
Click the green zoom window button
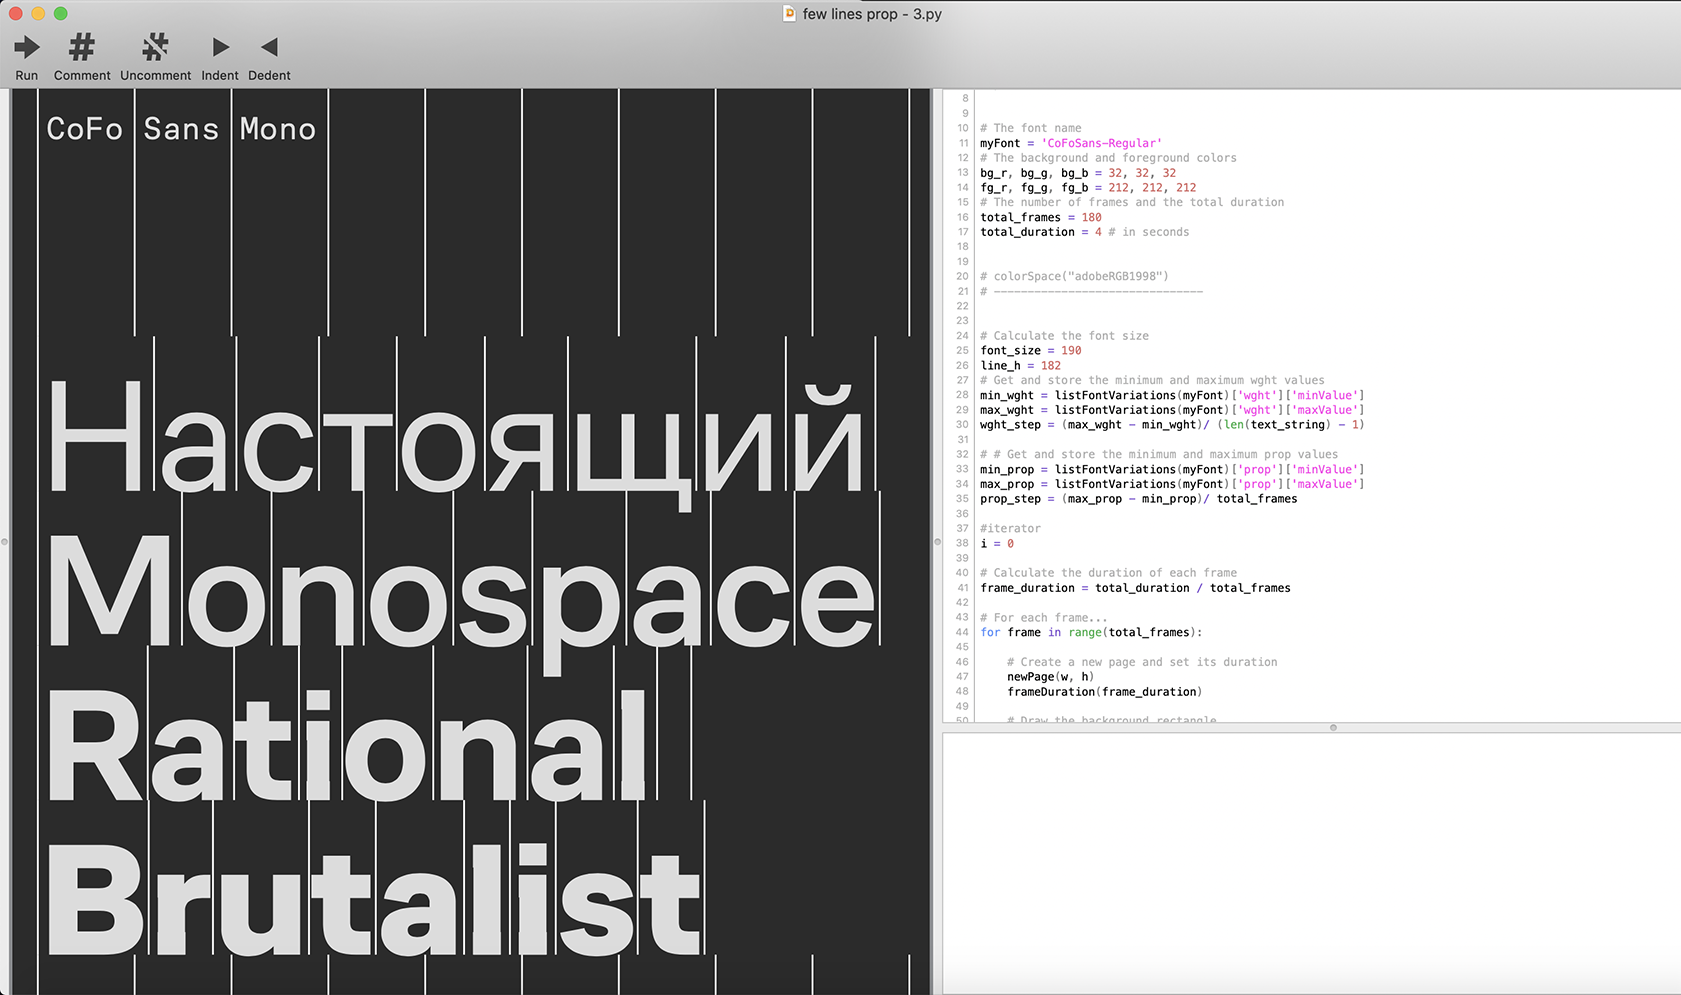point(61,14)
